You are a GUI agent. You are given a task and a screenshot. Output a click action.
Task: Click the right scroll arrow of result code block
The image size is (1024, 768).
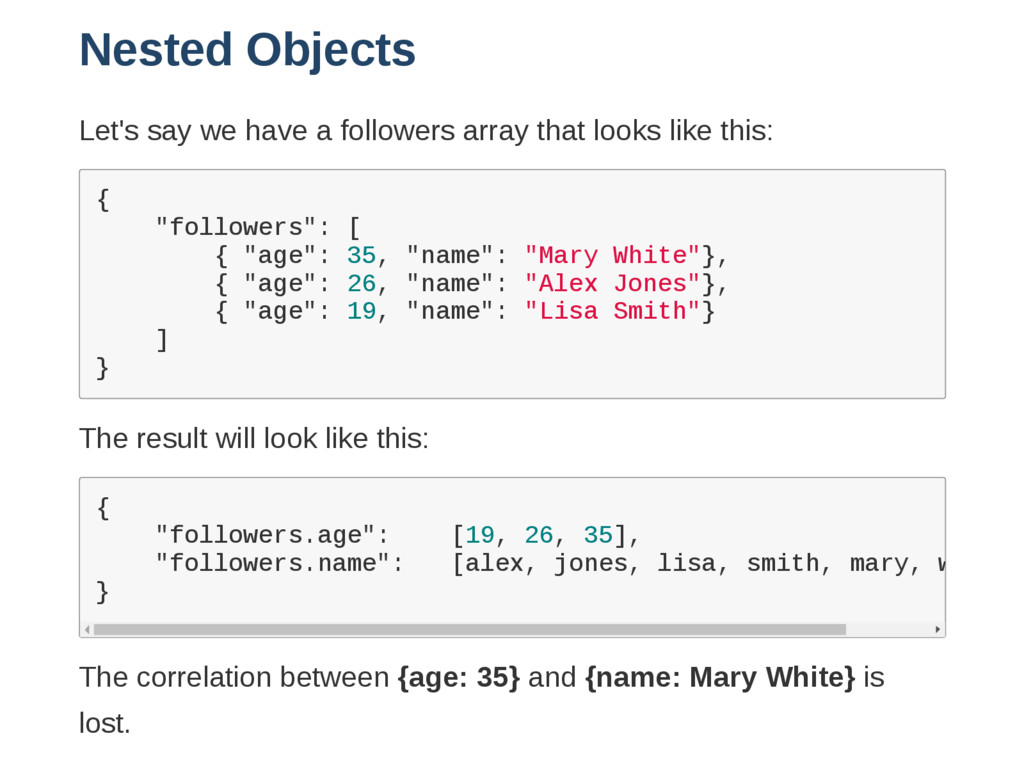pos(938,630)
